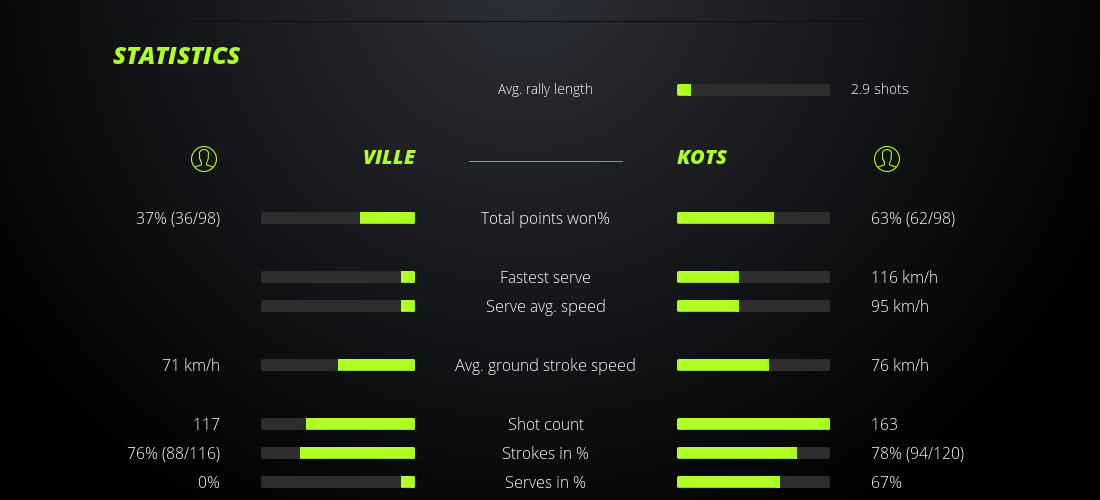The width and height of the screenshot is (1100, 500).
Task: Click Kots' player profile icon
Action: [886, 158]
